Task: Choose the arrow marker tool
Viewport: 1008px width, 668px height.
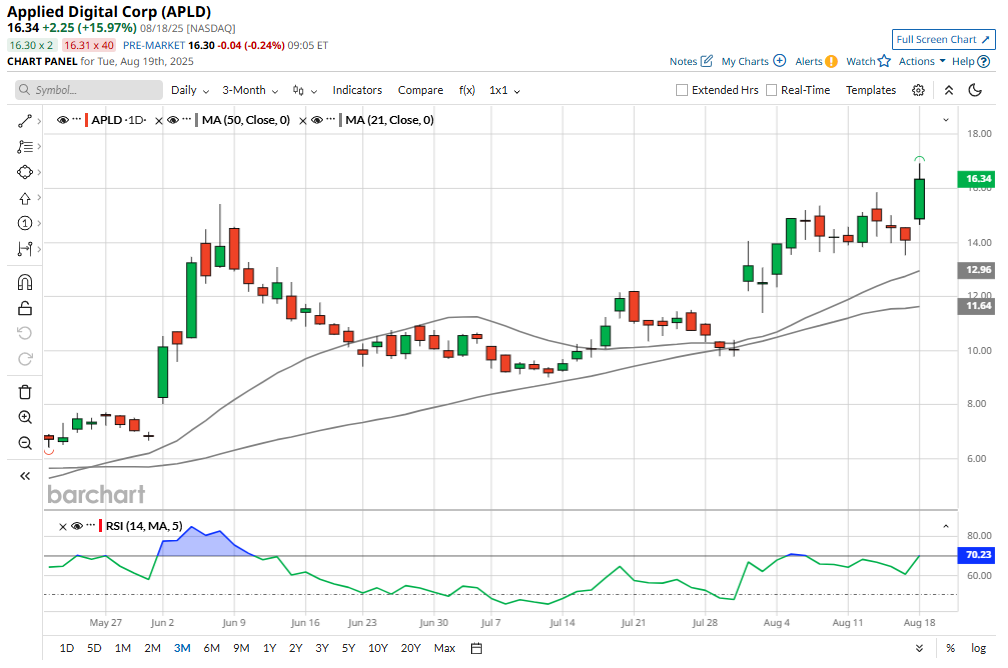Action: [x=24, y=198]
